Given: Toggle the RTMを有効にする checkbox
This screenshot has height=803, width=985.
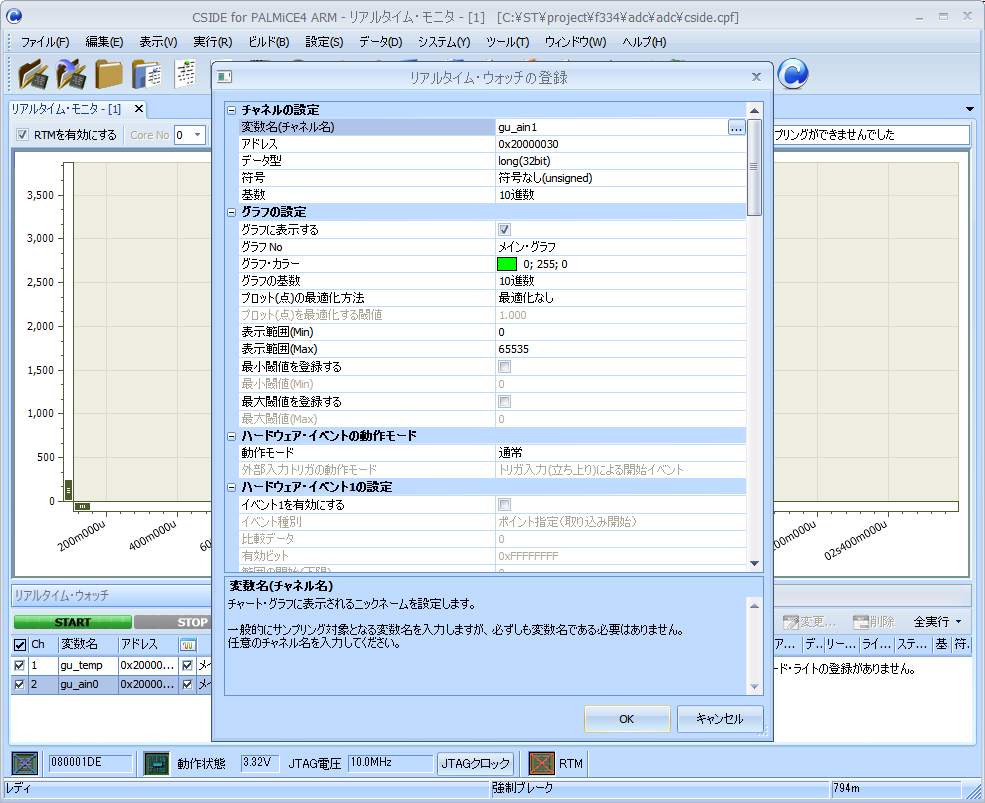Looking at the screenshot, I should coord(23,134).
